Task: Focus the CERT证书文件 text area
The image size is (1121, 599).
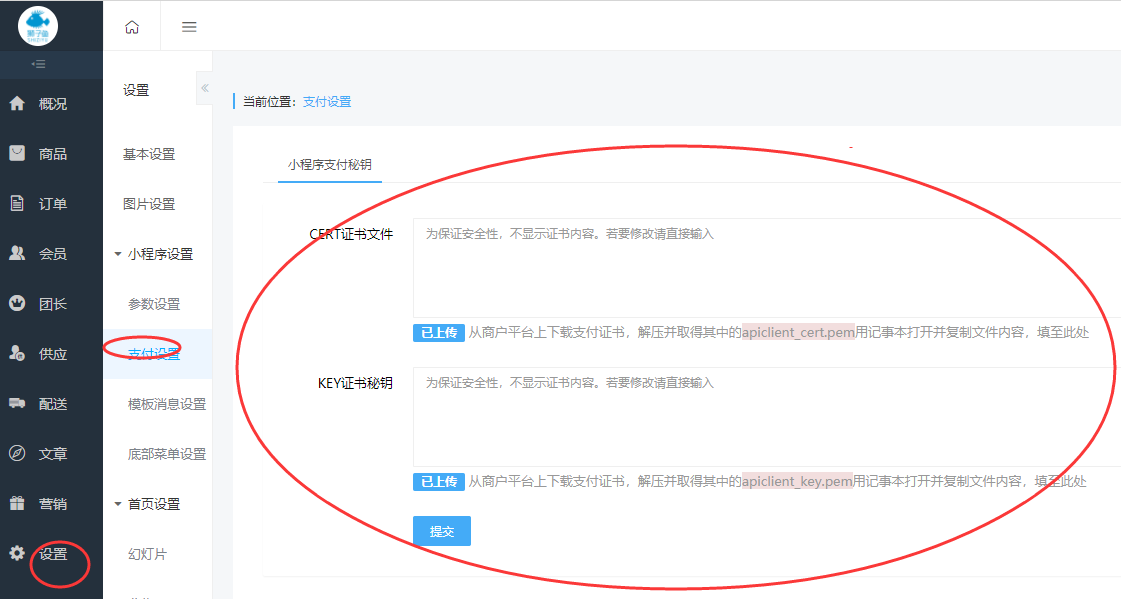Action: click(x=766, y=268)
